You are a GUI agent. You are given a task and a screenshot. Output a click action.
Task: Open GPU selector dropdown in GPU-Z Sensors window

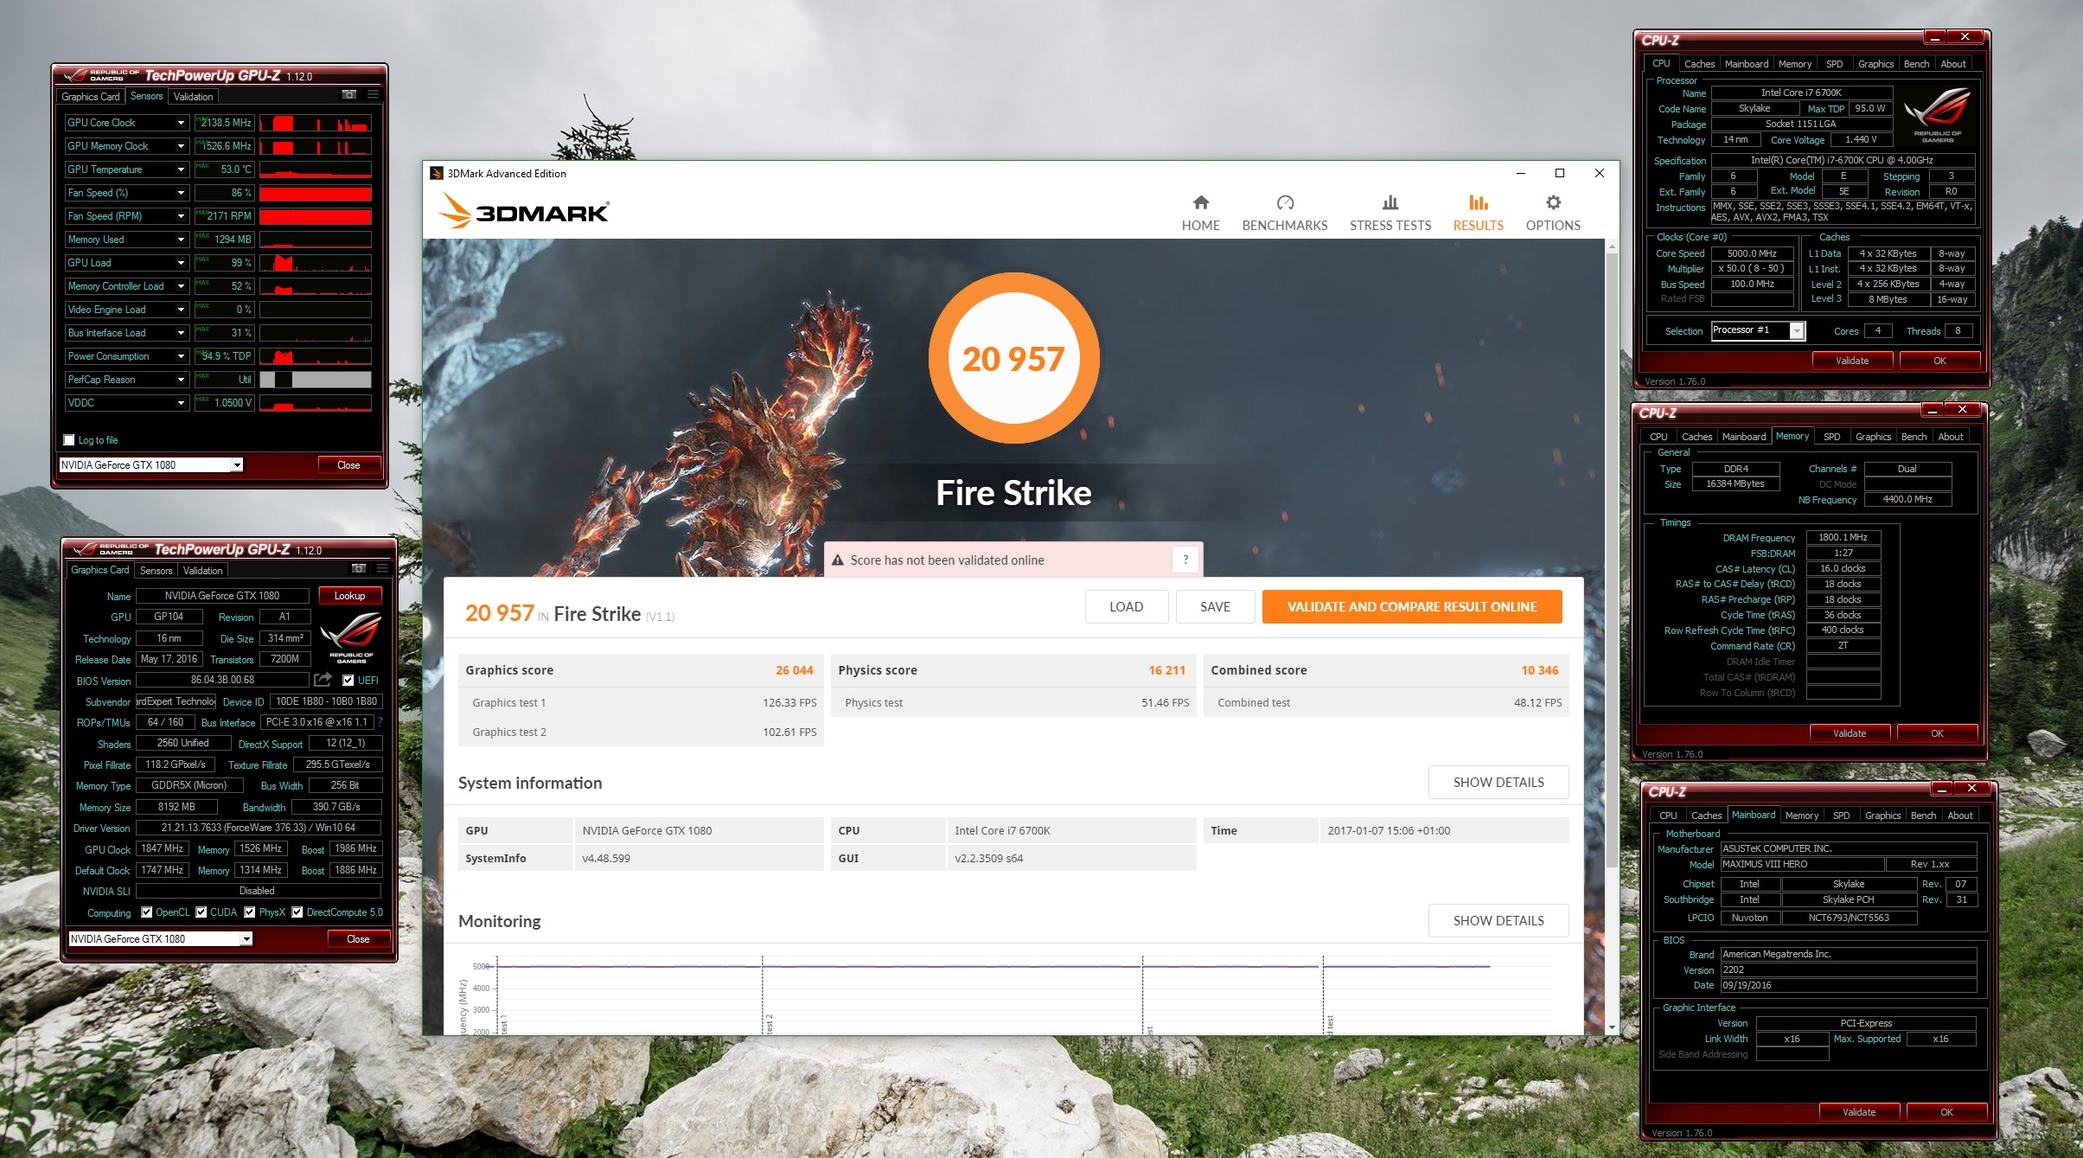click(x=237, y=465)
